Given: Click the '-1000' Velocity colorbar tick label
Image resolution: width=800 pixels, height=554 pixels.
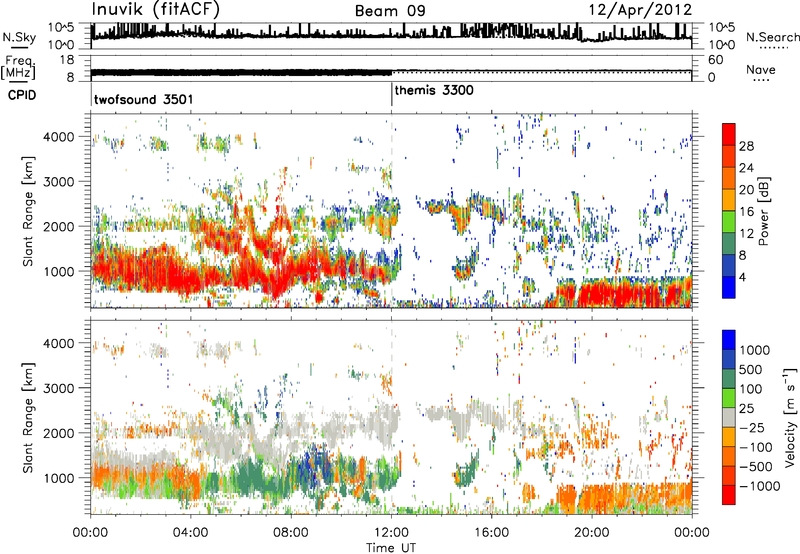Looking at the screenshot, I should [x=760, y=486].
